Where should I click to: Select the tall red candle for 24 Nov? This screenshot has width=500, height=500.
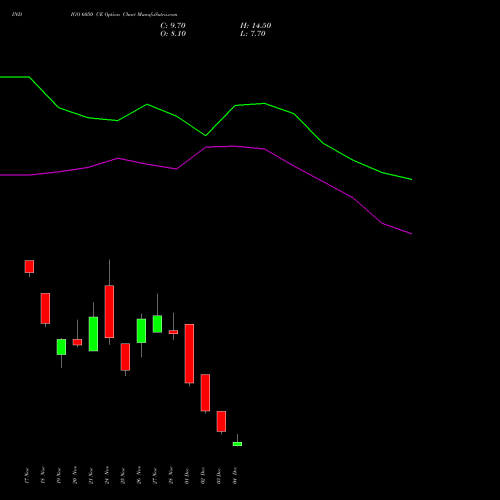[109, 312]
